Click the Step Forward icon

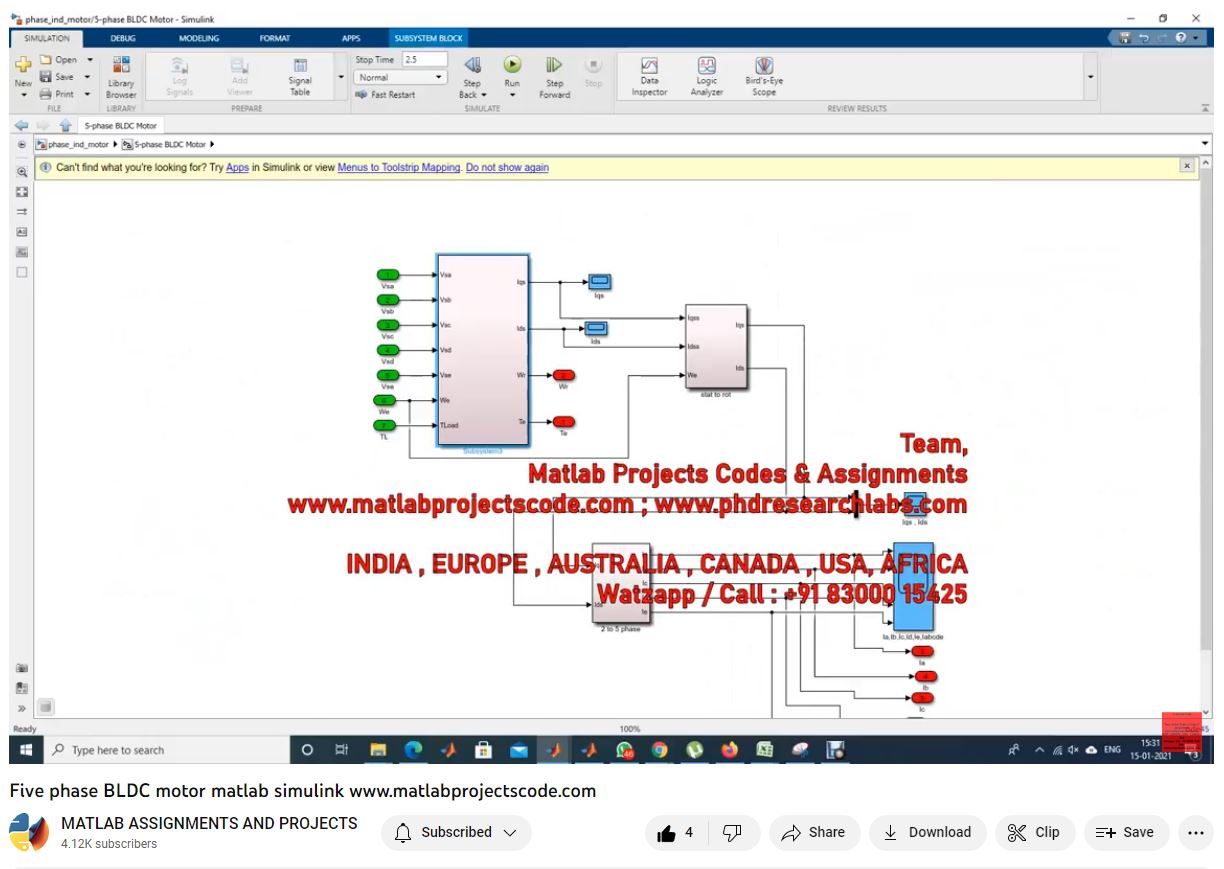554,66
